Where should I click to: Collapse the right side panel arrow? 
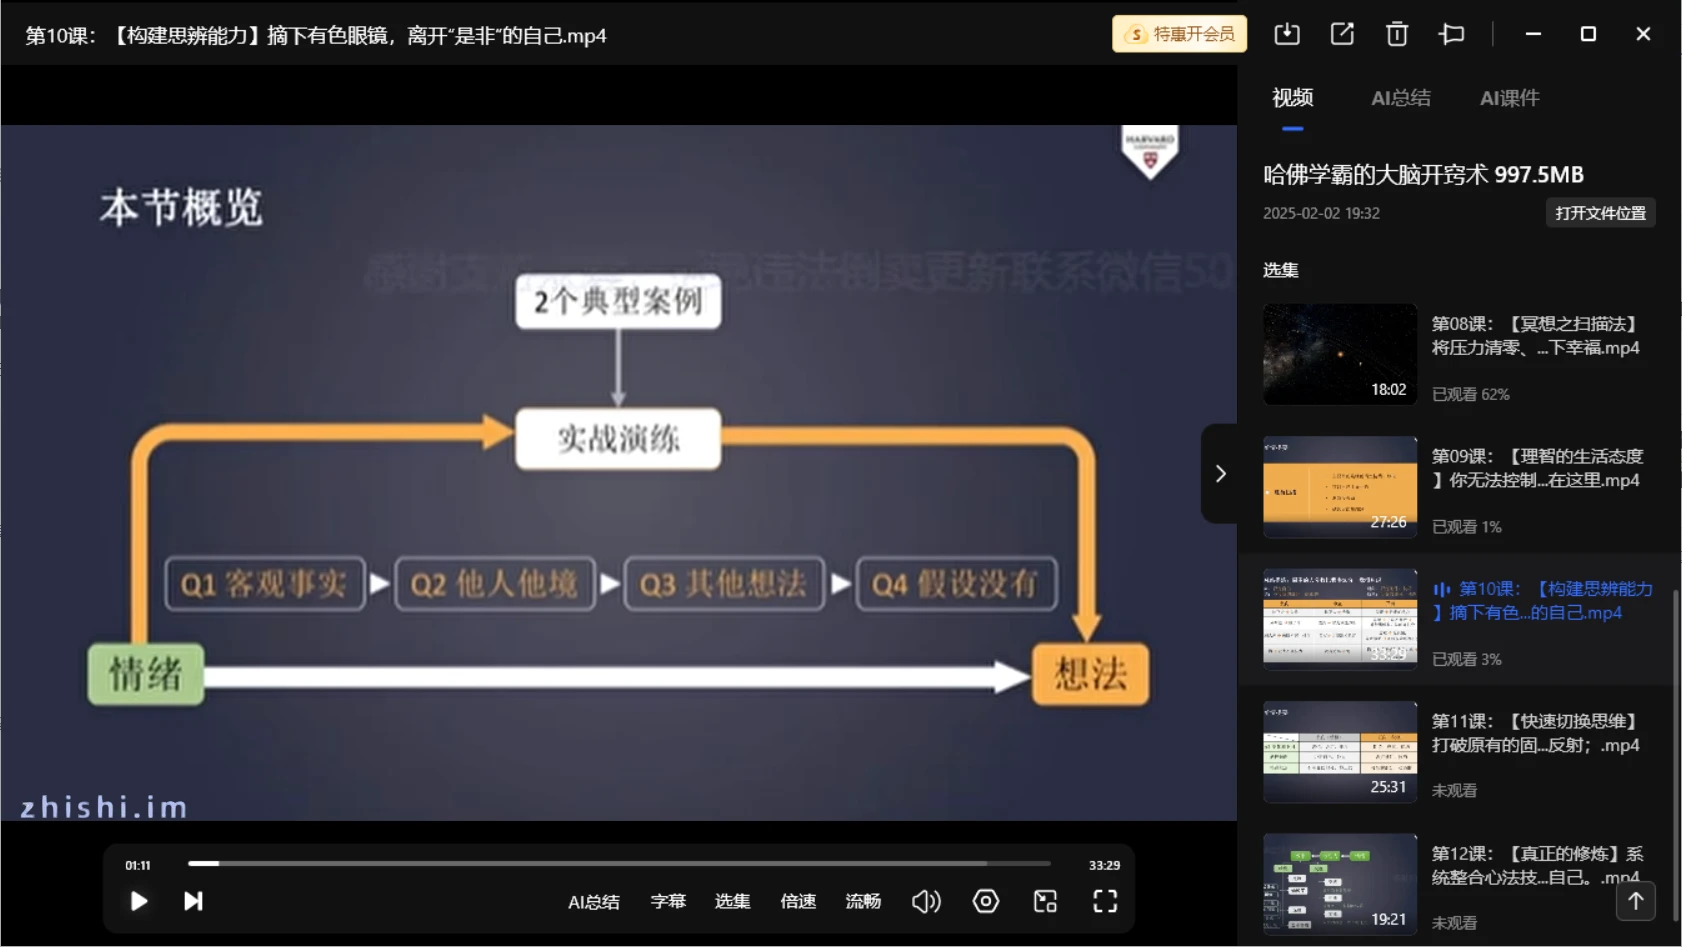point(1220,473)
